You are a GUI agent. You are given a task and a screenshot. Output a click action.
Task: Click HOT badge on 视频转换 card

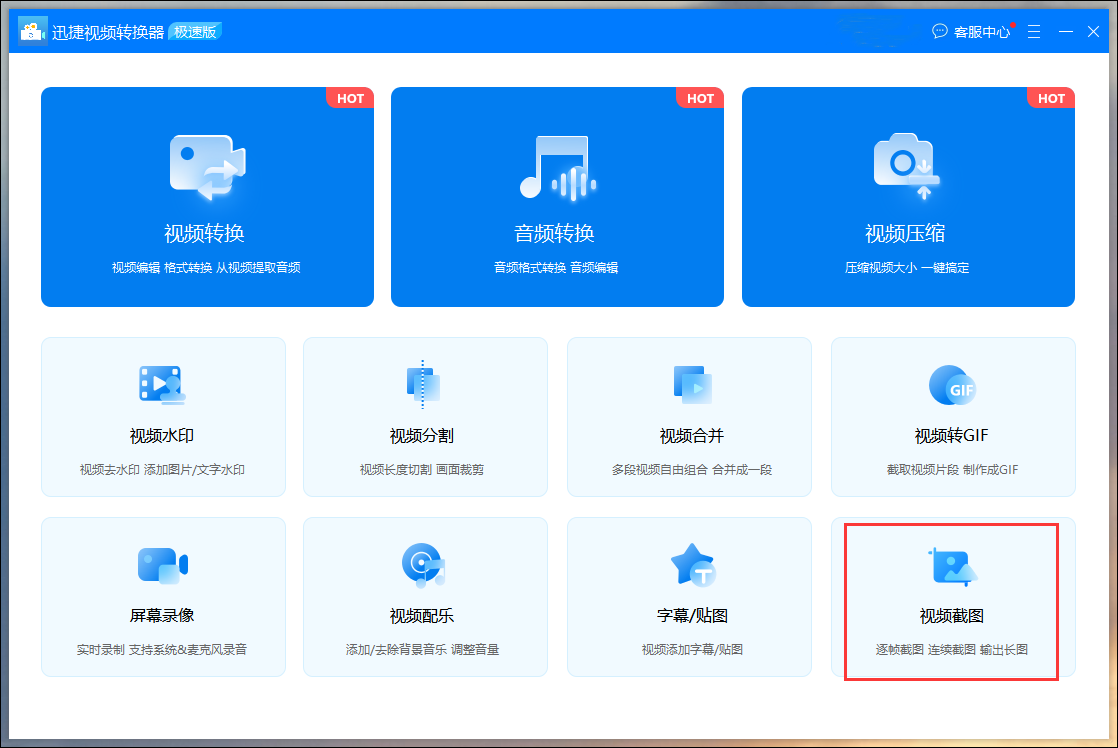[x=350, y=98]
